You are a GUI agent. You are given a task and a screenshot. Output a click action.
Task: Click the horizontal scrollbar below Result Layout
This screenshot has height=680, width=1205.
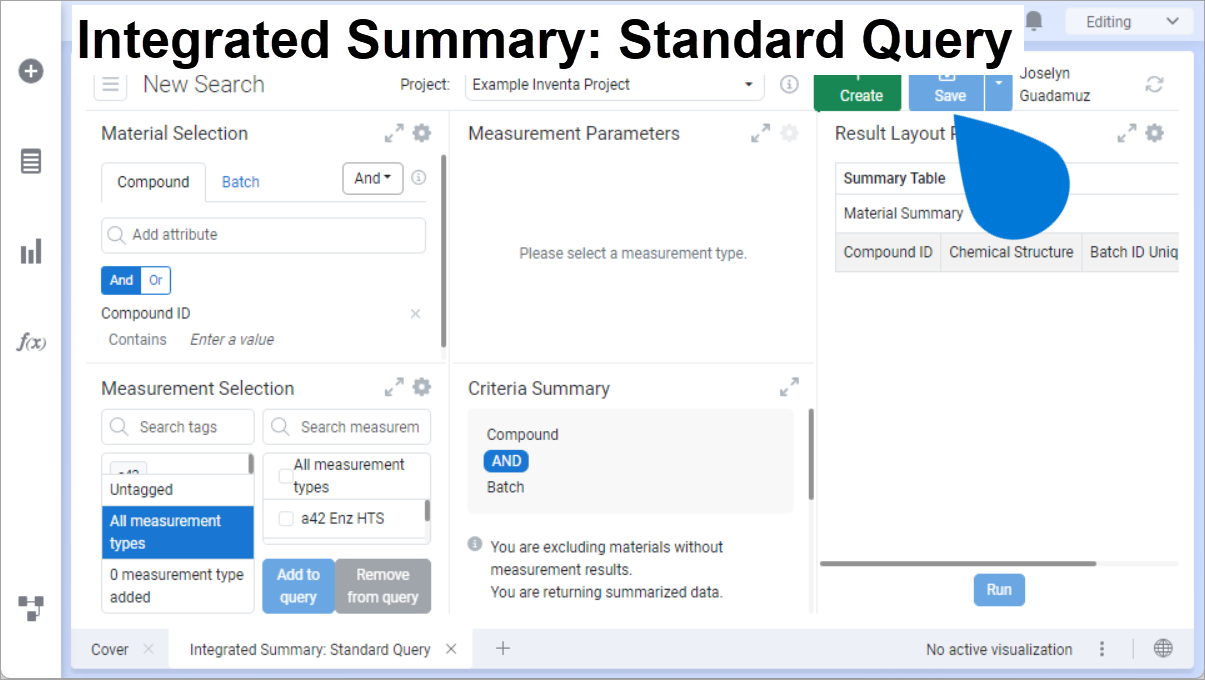[x=960, y=565]
